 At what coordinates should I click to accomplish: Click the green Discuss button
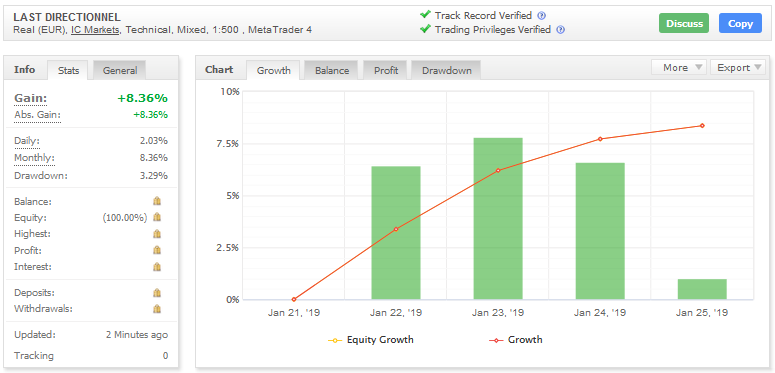[x=684, y=23]
